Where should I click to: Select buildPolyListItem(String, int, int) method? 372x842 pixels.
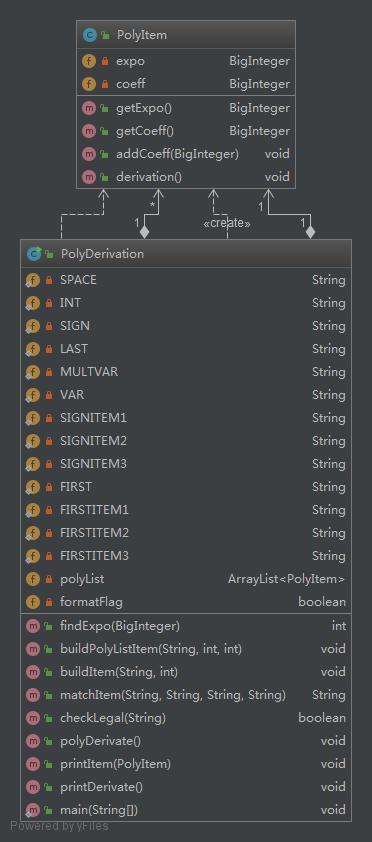click(x=186, y=649)
